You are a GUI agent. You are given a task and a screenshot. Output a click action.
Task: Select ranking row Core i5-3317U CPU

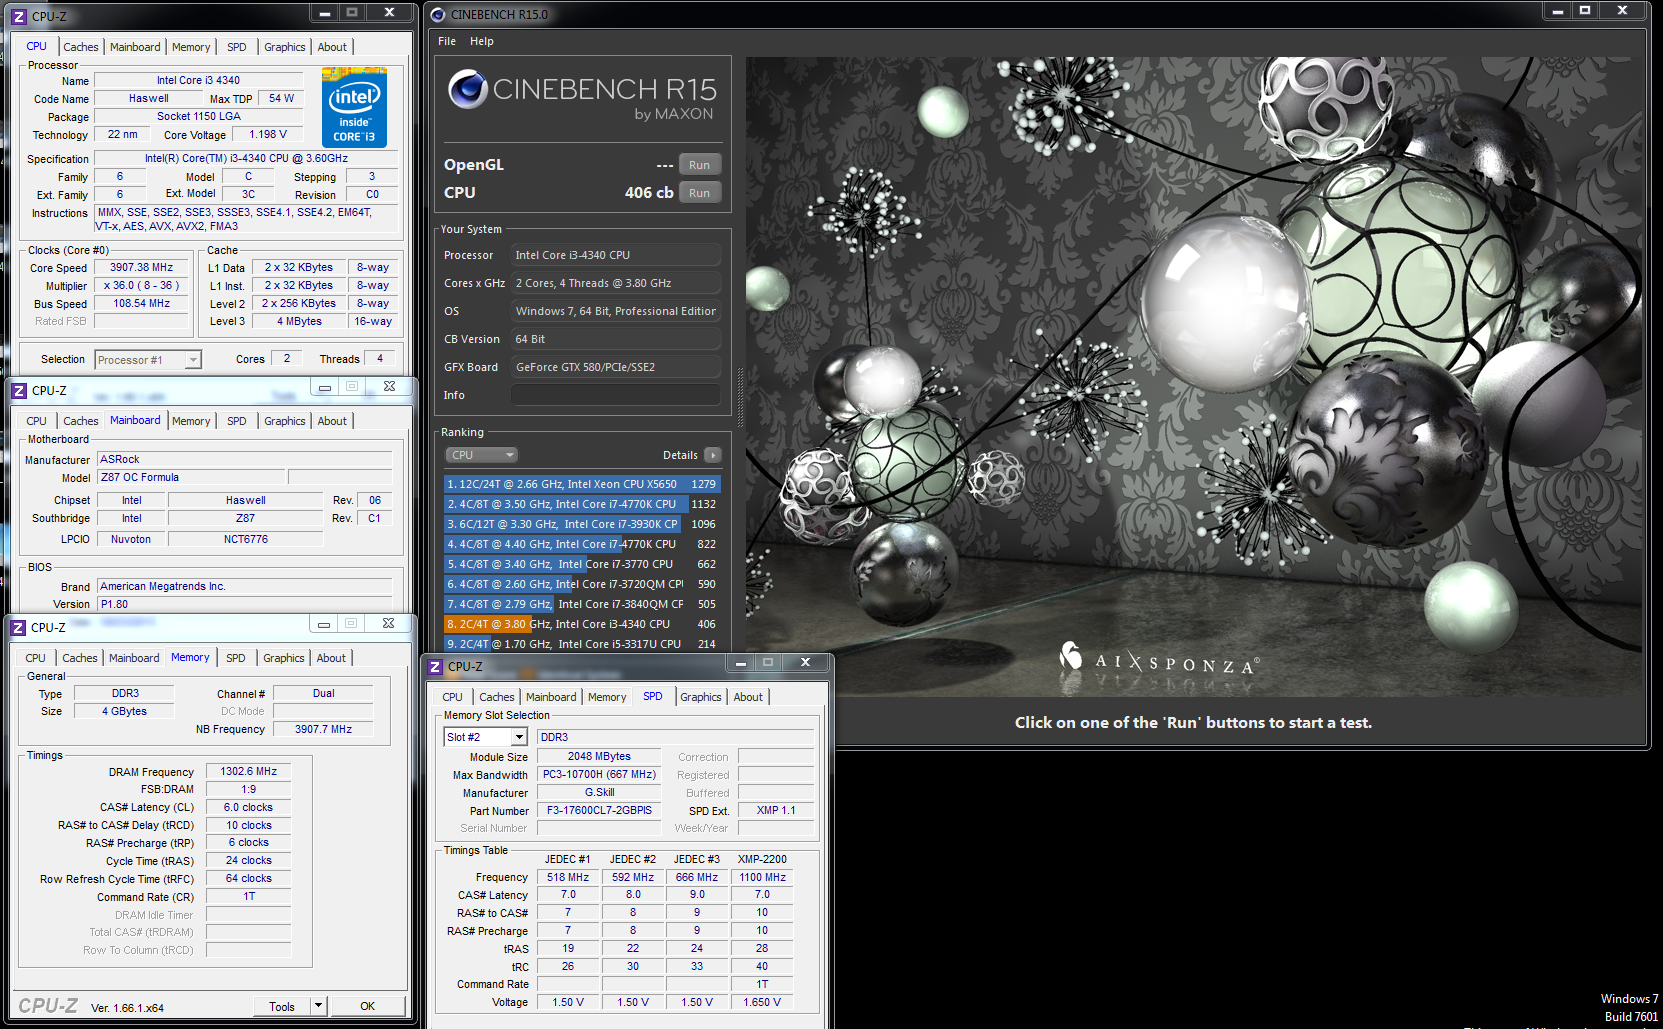582,644
